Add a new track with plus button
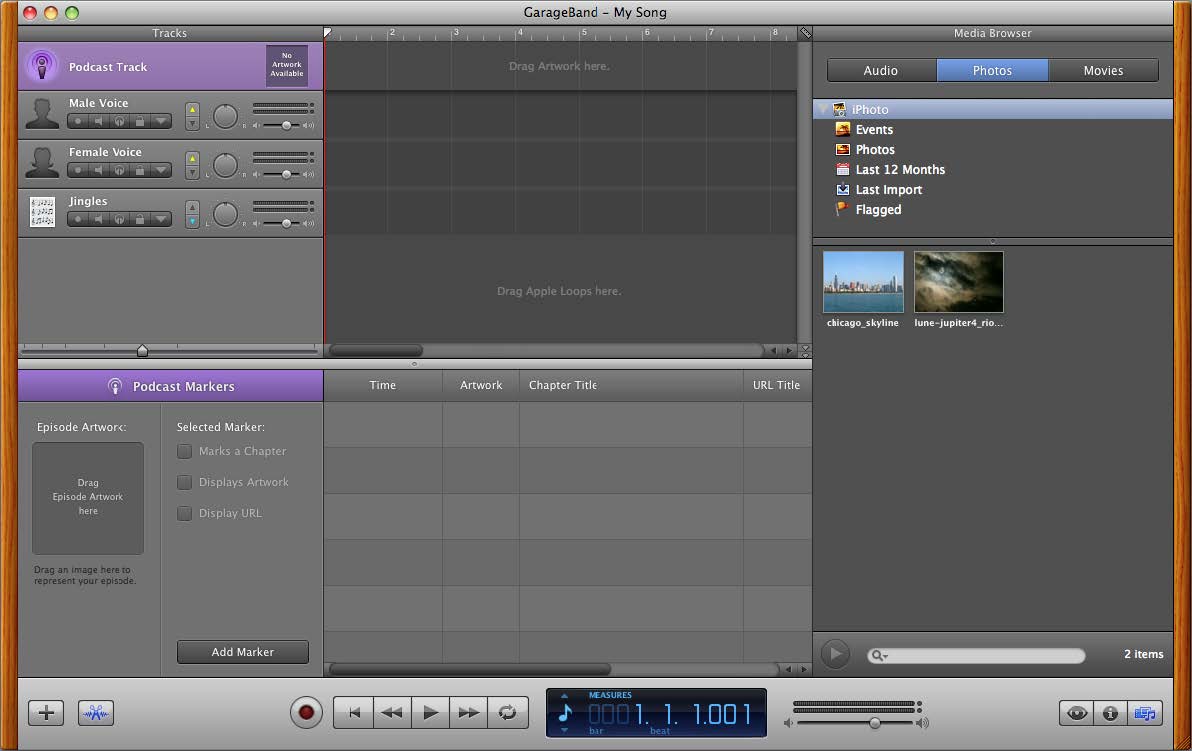The width and height of the screenshot is (1192, 751). click(46, 713)
